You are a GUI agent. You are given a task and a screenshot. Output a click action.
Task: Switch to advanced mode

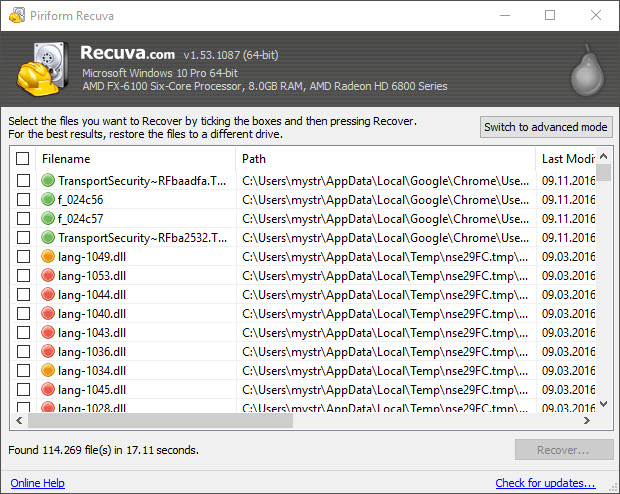[545, 127]
